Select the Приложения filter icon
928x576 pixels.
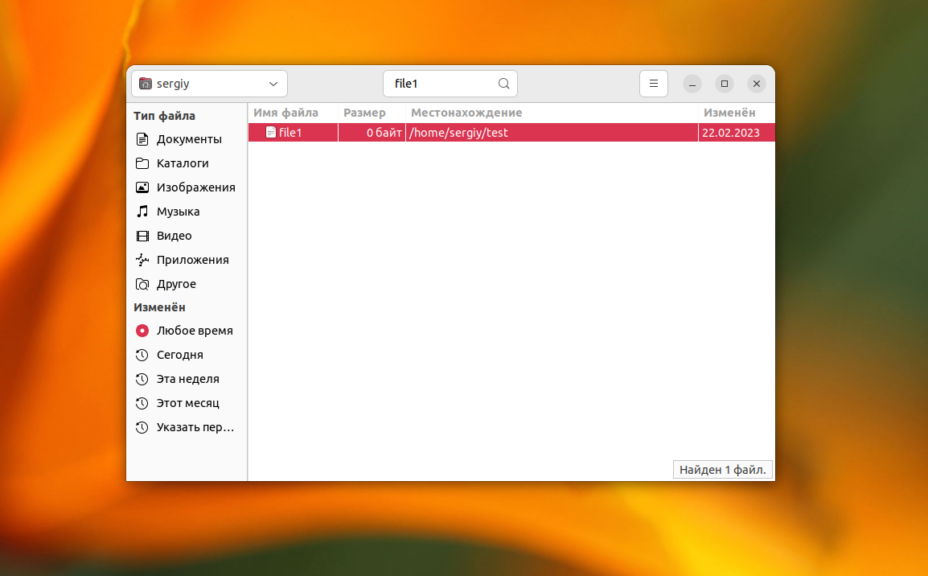point(142,260)
